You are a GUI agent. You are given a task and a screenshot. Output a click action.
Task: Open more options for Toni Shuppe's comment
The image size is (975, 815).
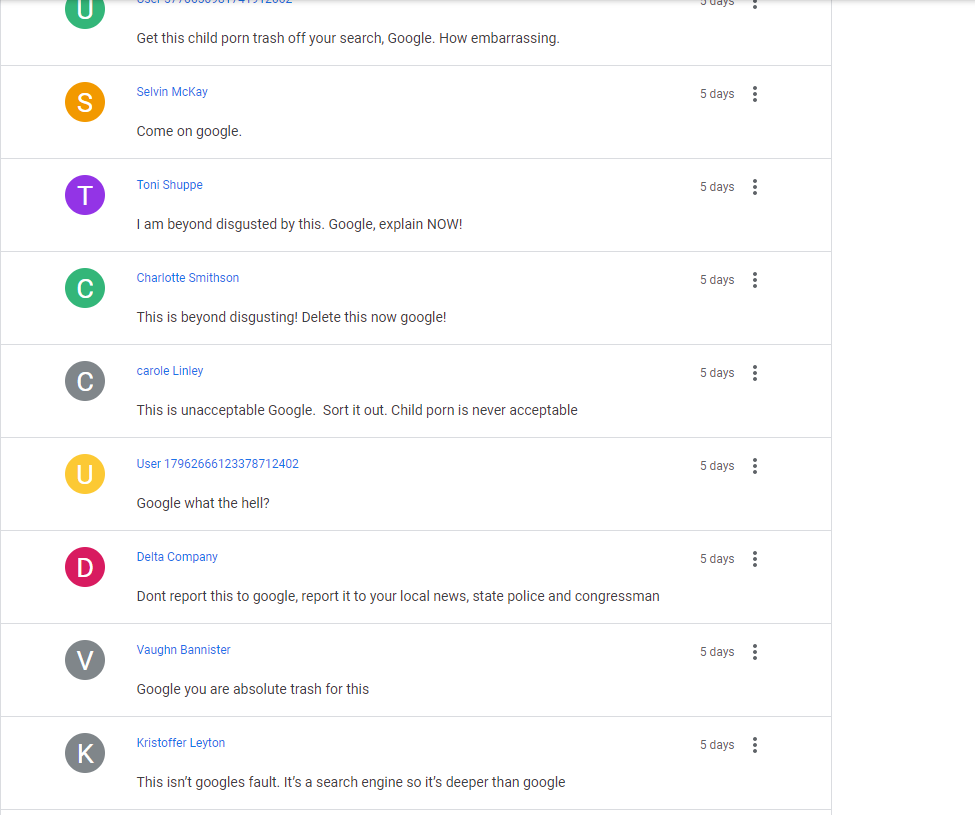755,187
